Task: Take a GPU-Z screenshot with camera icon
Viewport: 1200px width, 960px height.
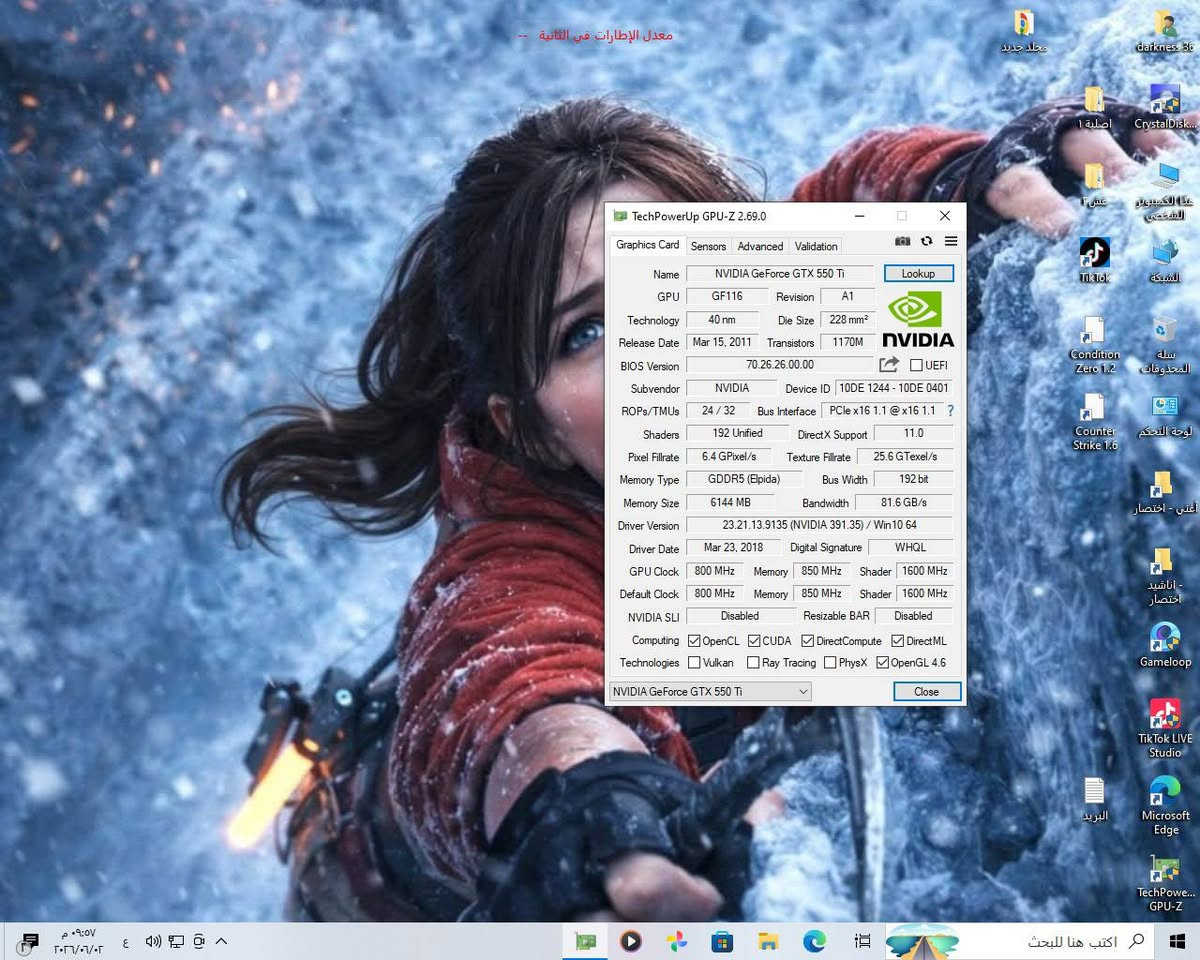Action: point(902,241)
